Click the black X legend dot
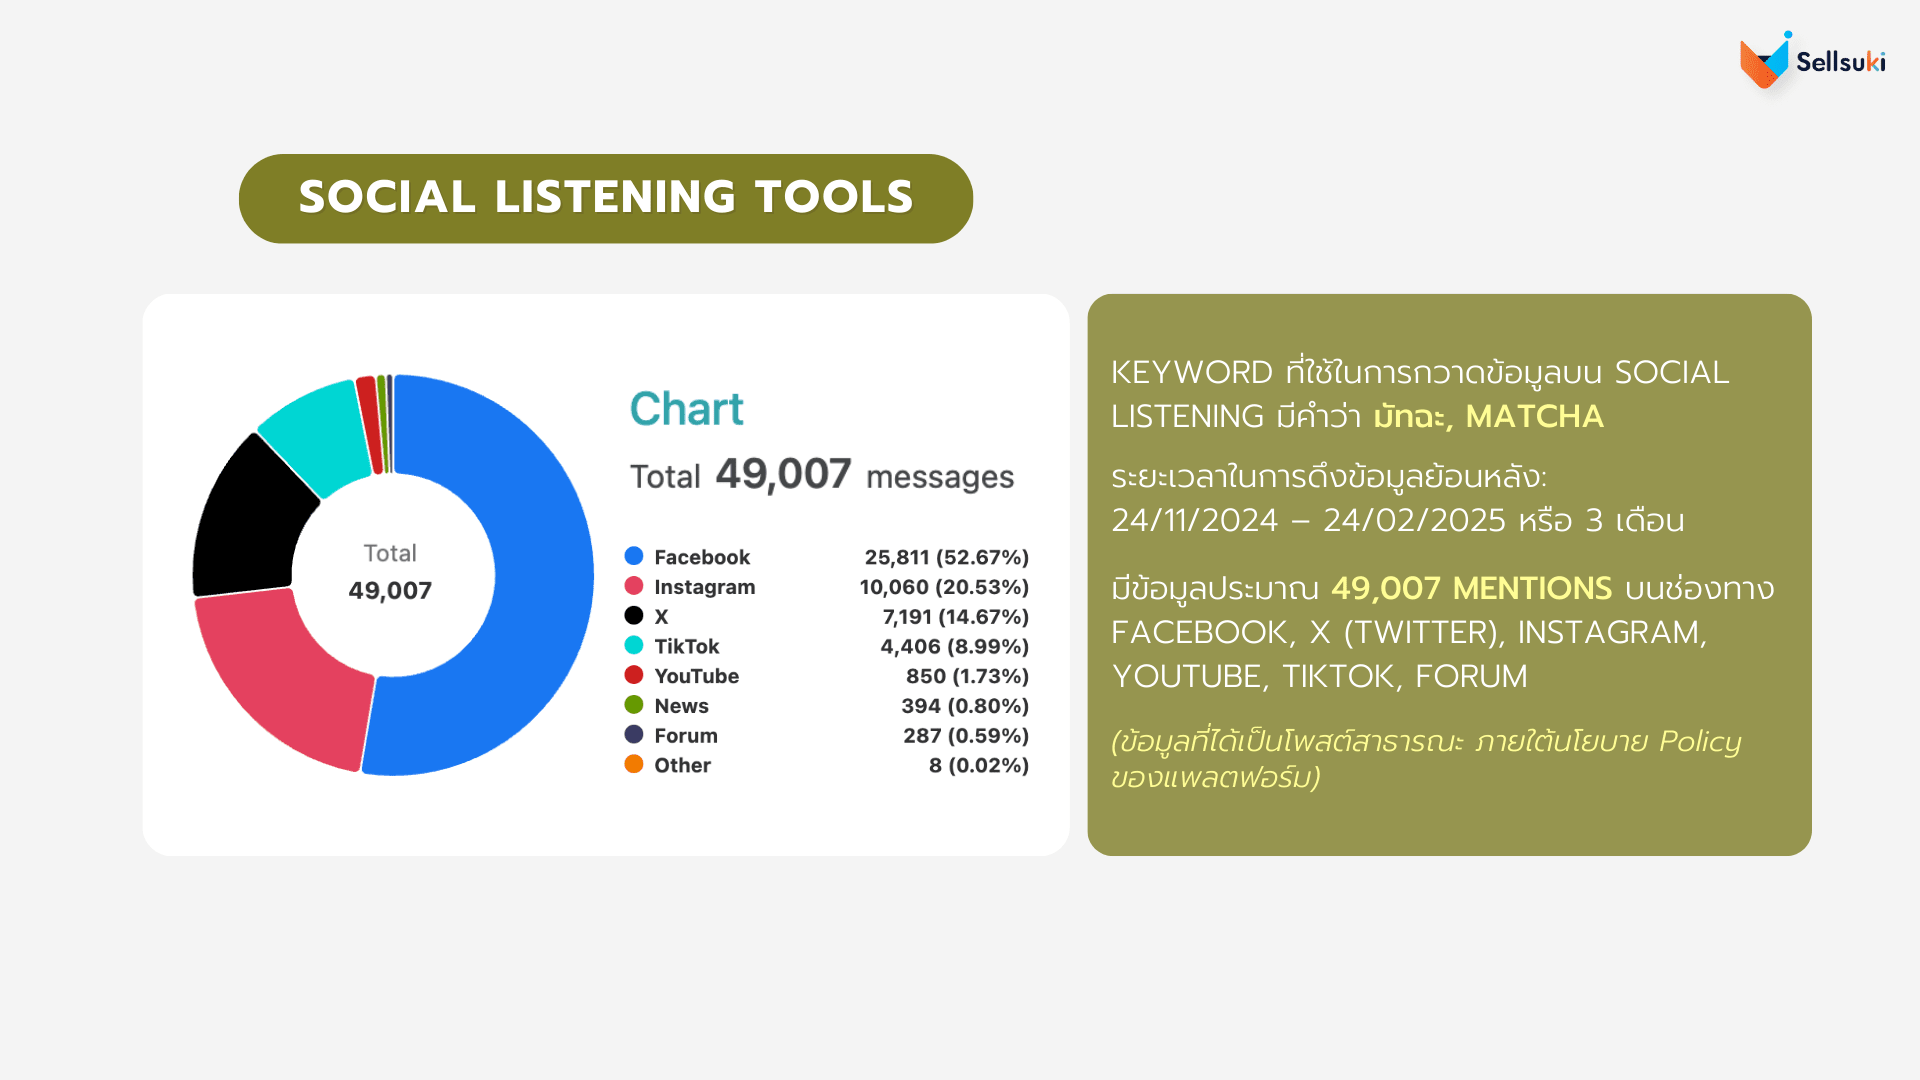 [634, 616]
